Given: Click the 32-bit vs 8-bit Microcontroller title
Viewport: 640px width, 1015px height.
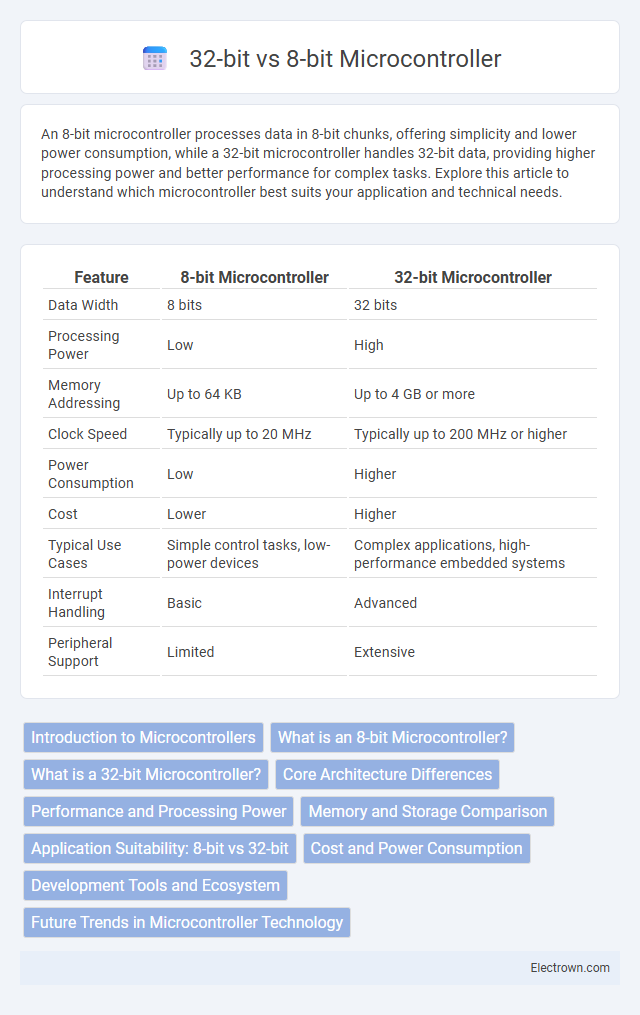Looking at the screenshot, I should [345, 58].
